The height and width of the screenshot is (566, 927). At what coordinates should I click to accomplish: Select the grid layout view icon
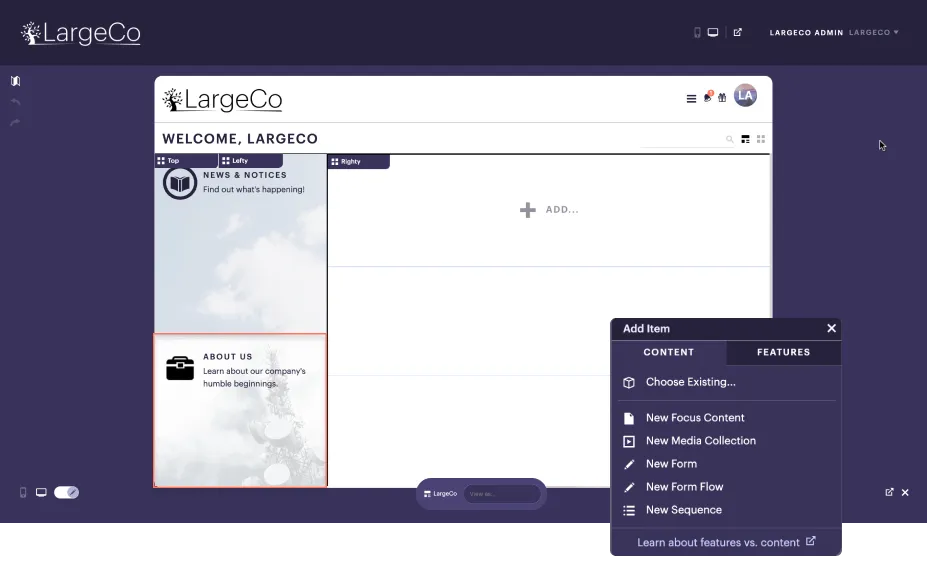pyautogui.click(x=761, y=139)
